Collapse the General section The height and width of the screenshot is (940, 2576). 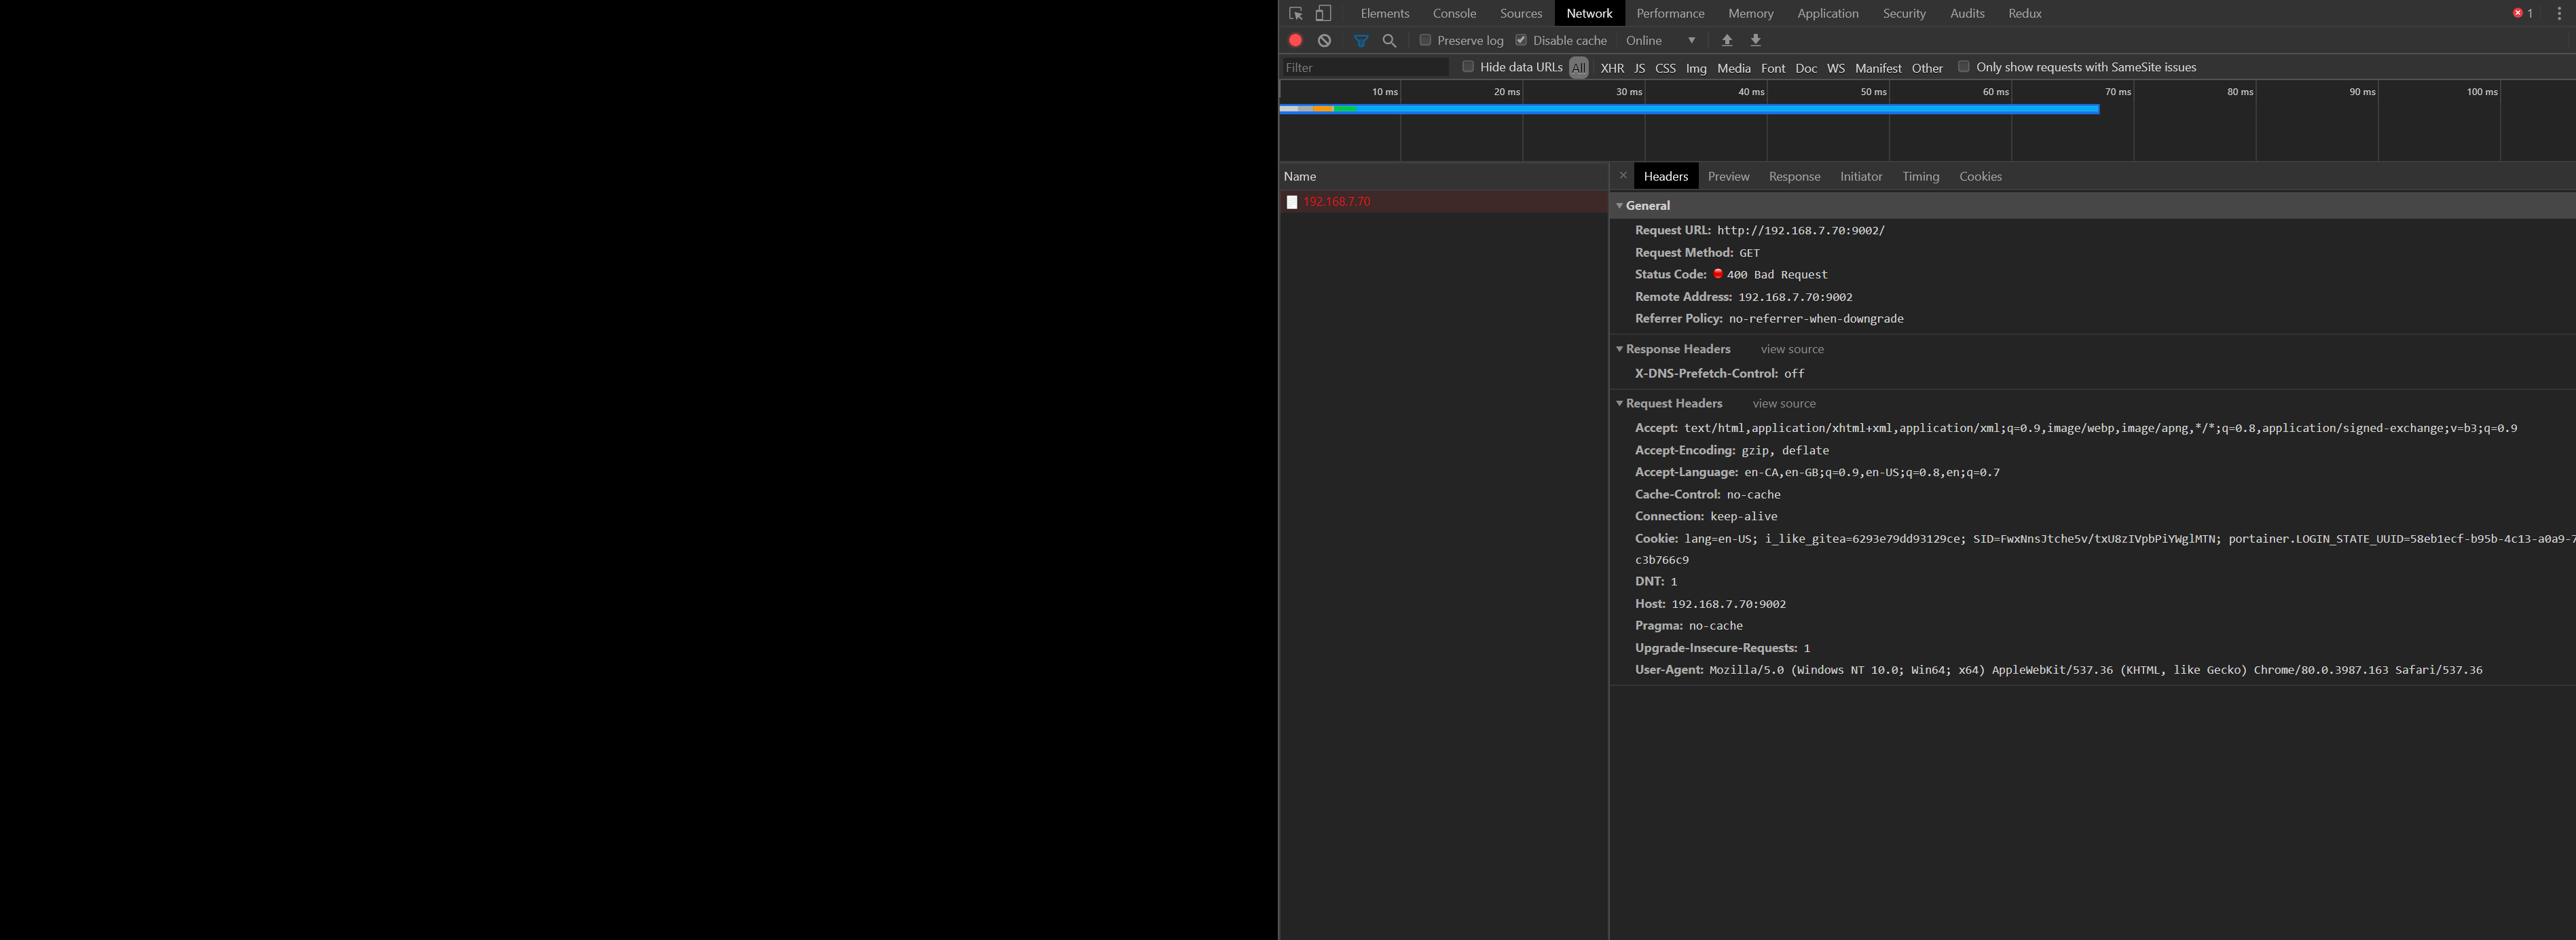click(x=1619, y=205)
